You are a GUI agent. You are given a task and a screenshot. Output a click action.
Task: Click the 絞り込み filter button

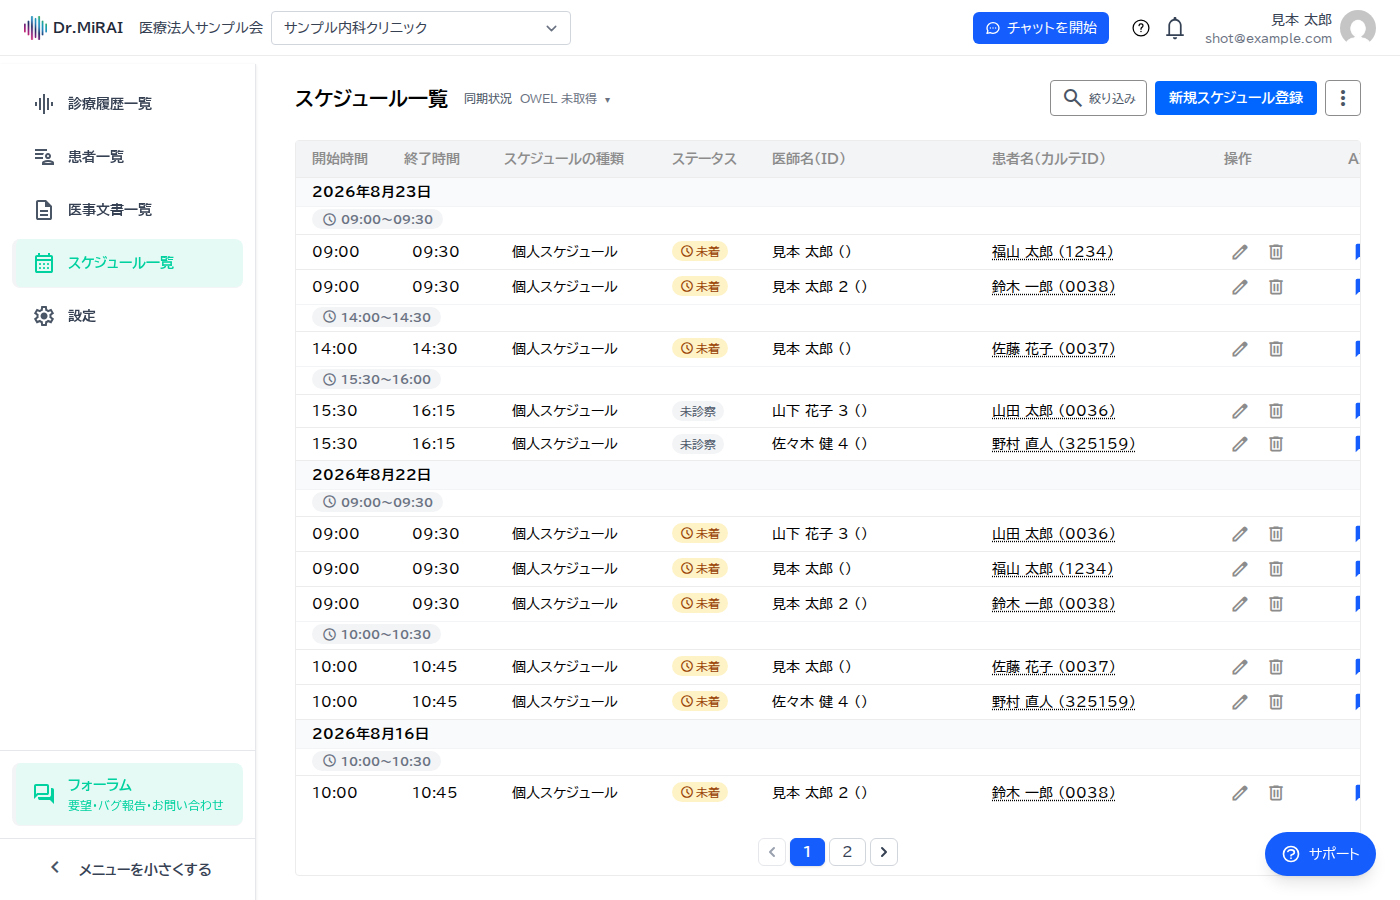[1098, 98]
